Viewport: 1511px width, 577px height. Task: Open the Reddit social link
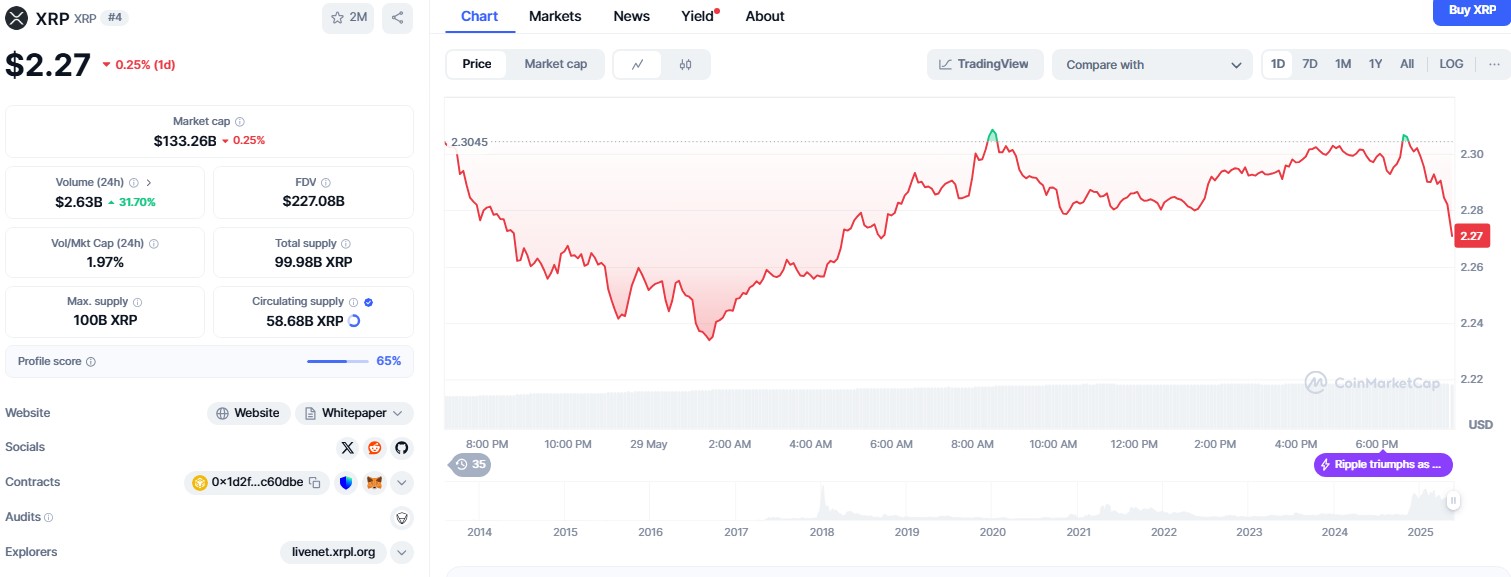click(375, 448)
